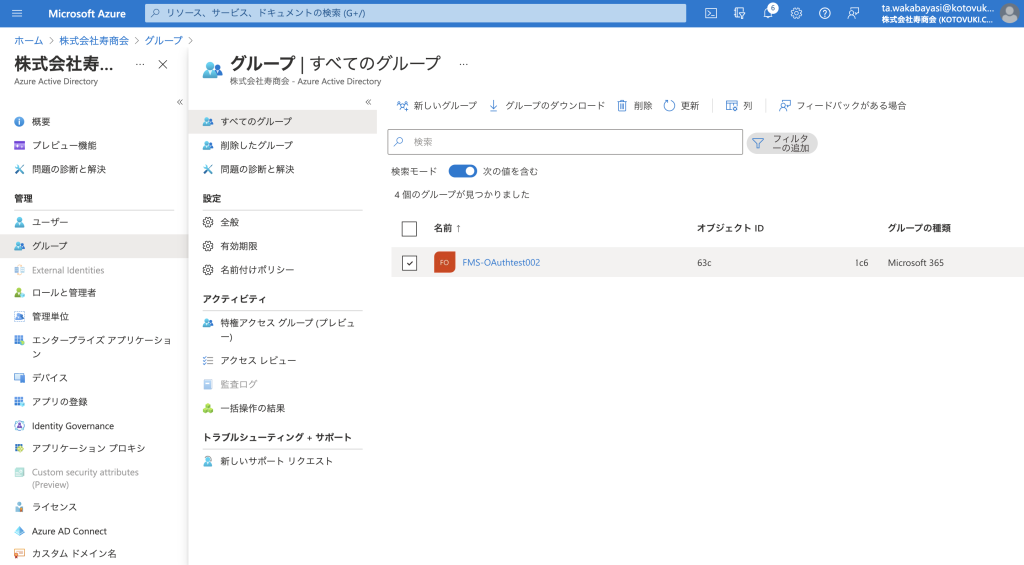Toggle the 検索モード switch
1024x565 pixels.
coord(463,171)
